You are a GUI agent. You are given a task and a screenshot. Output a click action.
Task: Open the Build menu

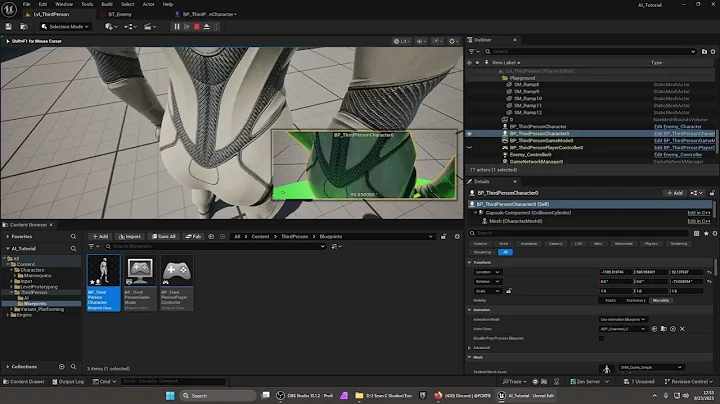(107, 4)
